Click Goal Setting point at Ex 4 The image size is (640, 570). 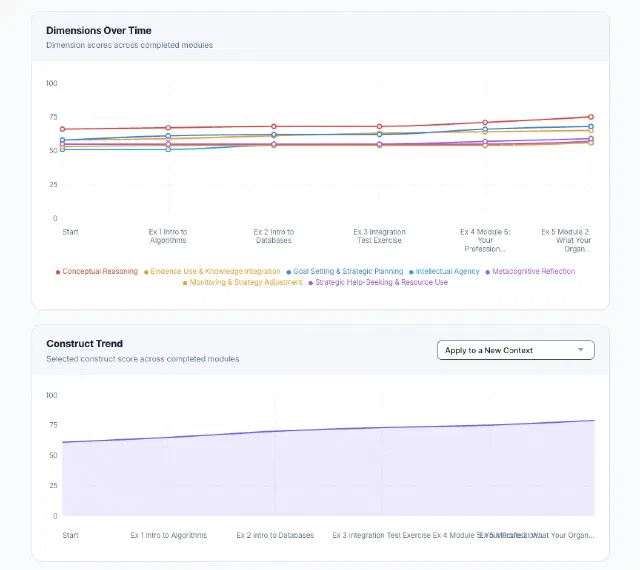coord(485,129)
